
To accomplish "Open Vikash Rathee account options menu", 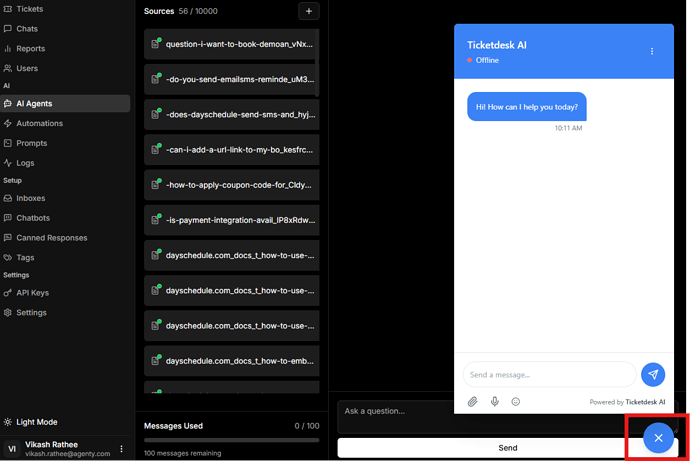I will click(x=121, y=449).
